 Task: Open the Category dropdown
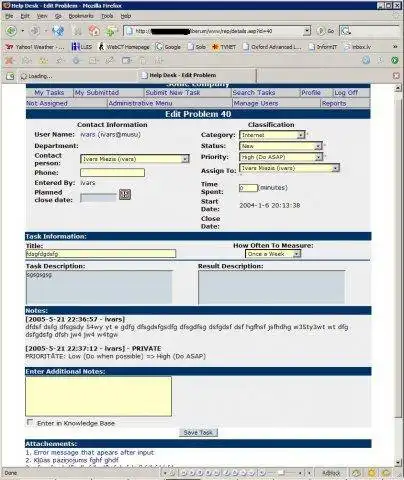[x=272, y=135]
